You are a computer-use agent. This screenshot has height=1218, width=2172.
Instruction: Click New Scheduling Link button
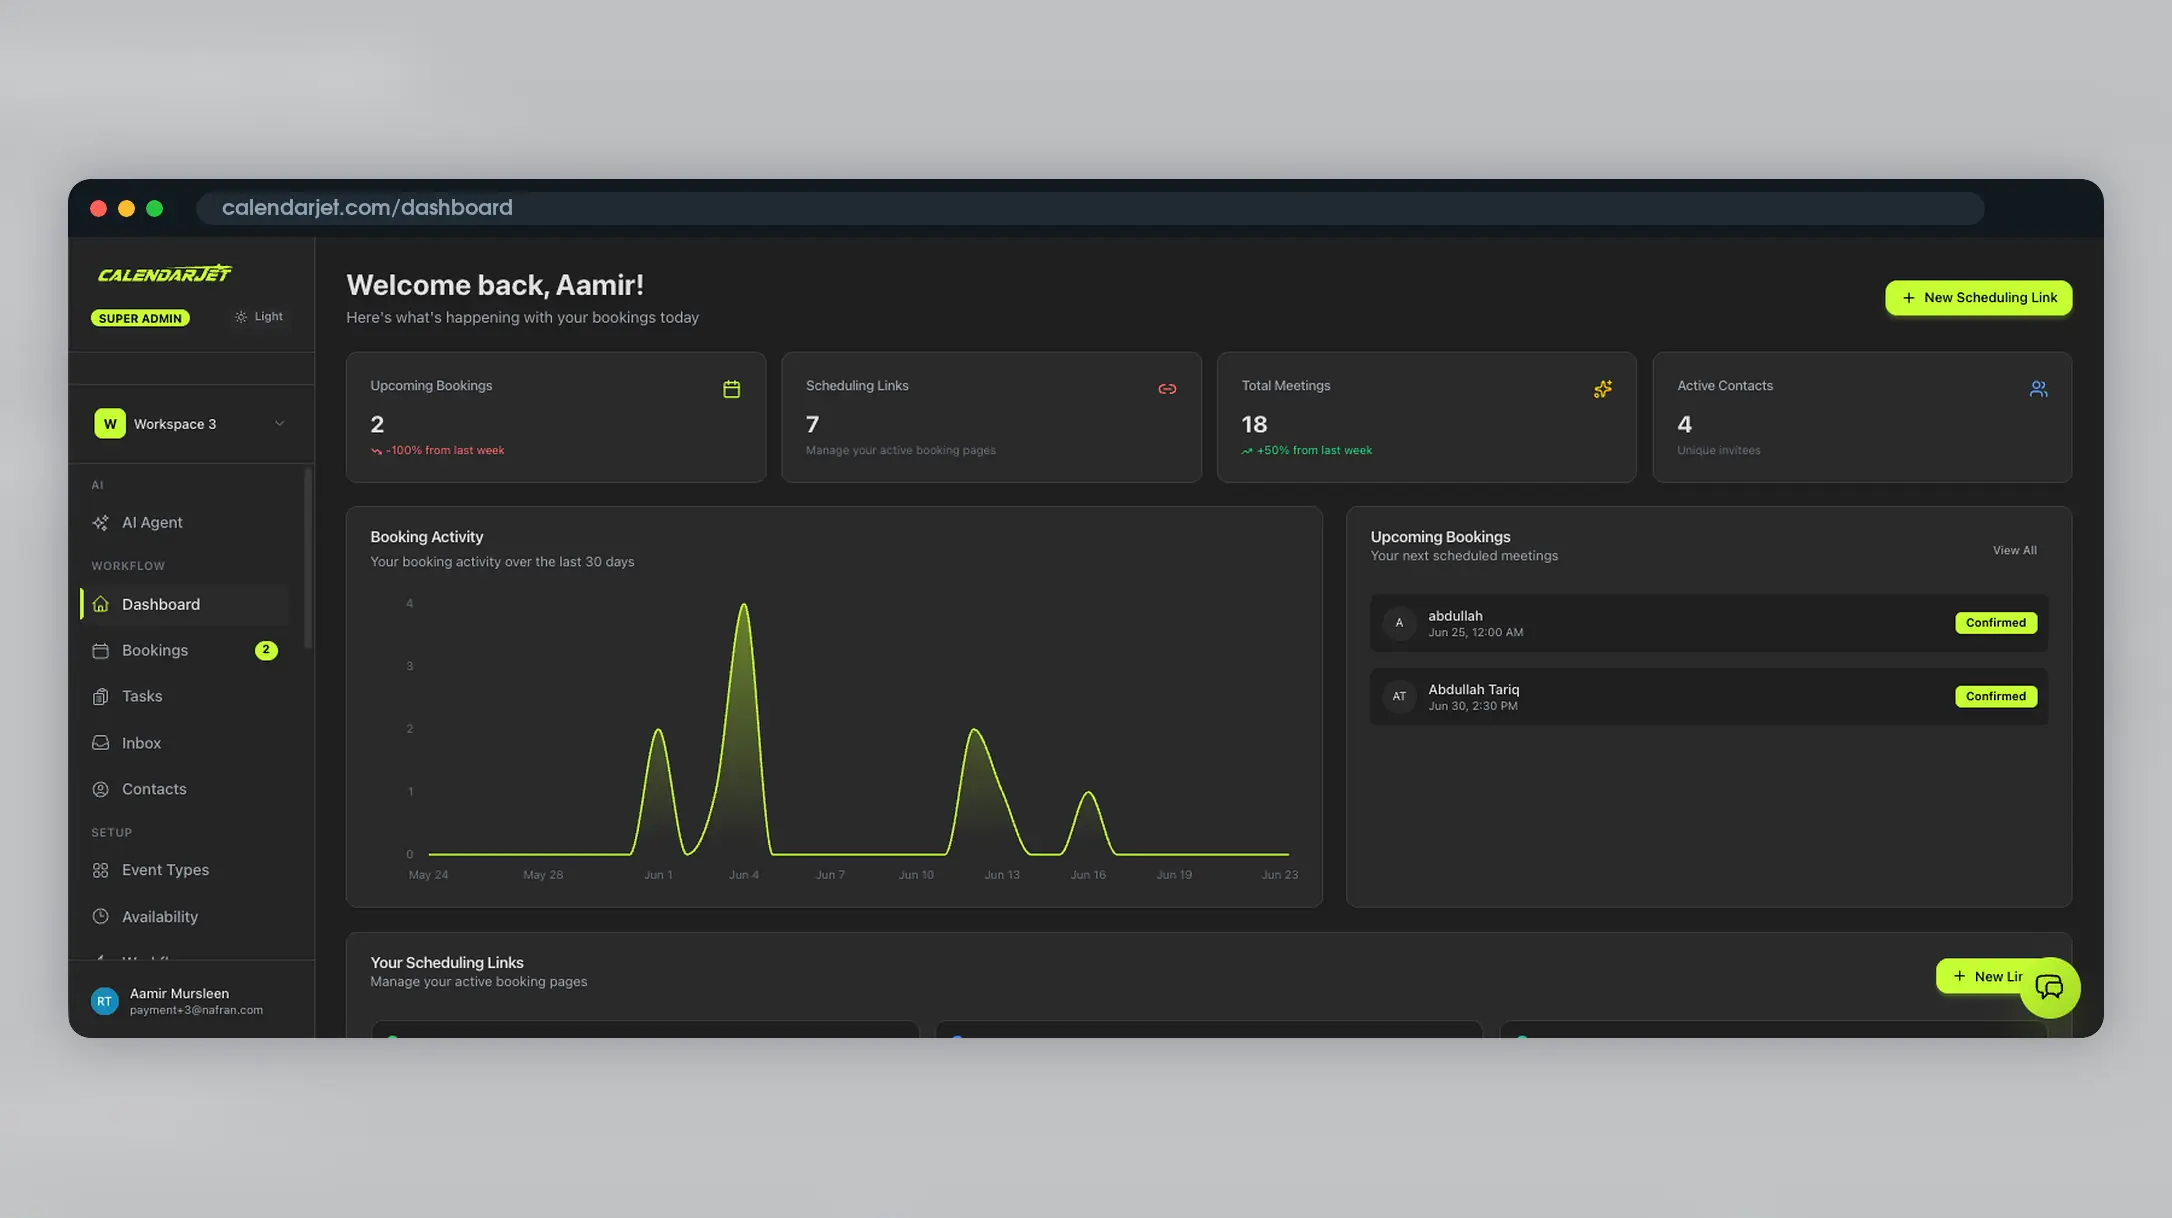pyautogui.click(x=1978, y=298)
